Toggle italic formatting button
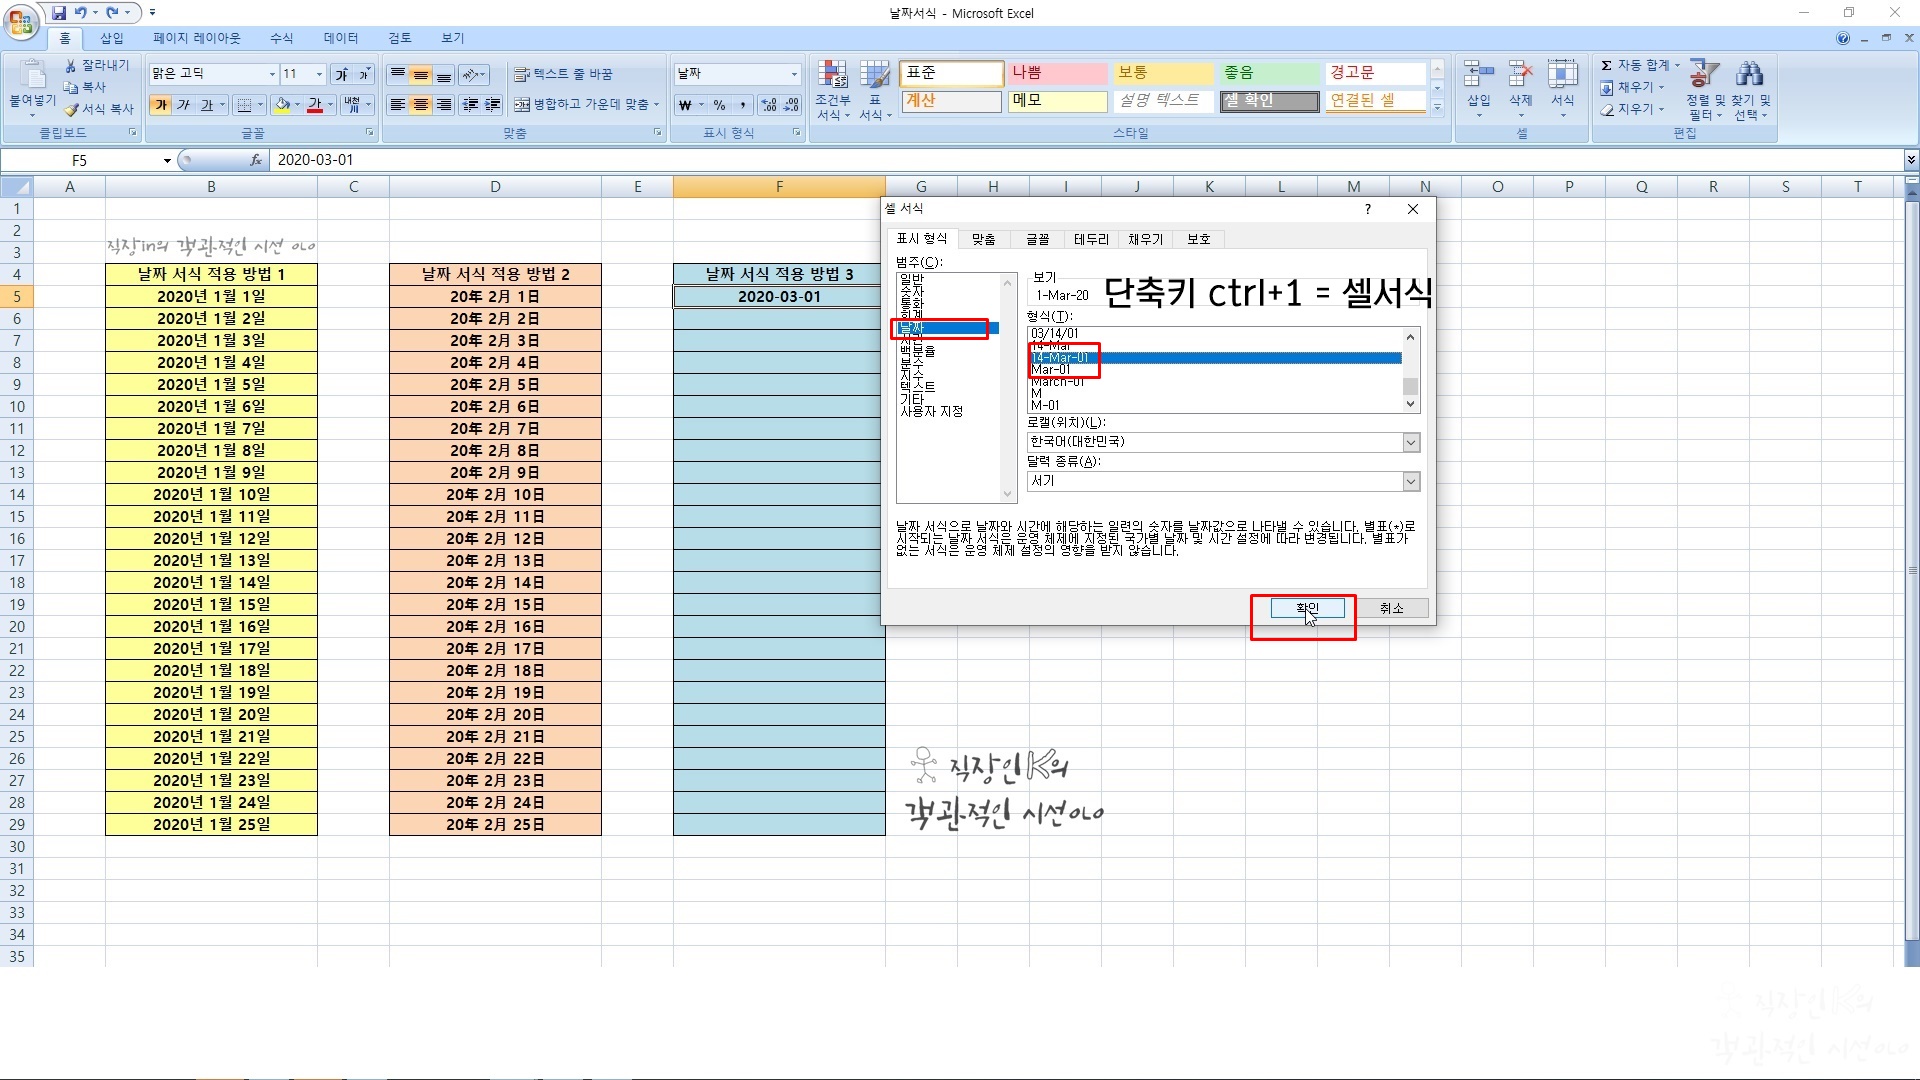Viewport: 1920px width, 1080px height. [x=184, y=105]
